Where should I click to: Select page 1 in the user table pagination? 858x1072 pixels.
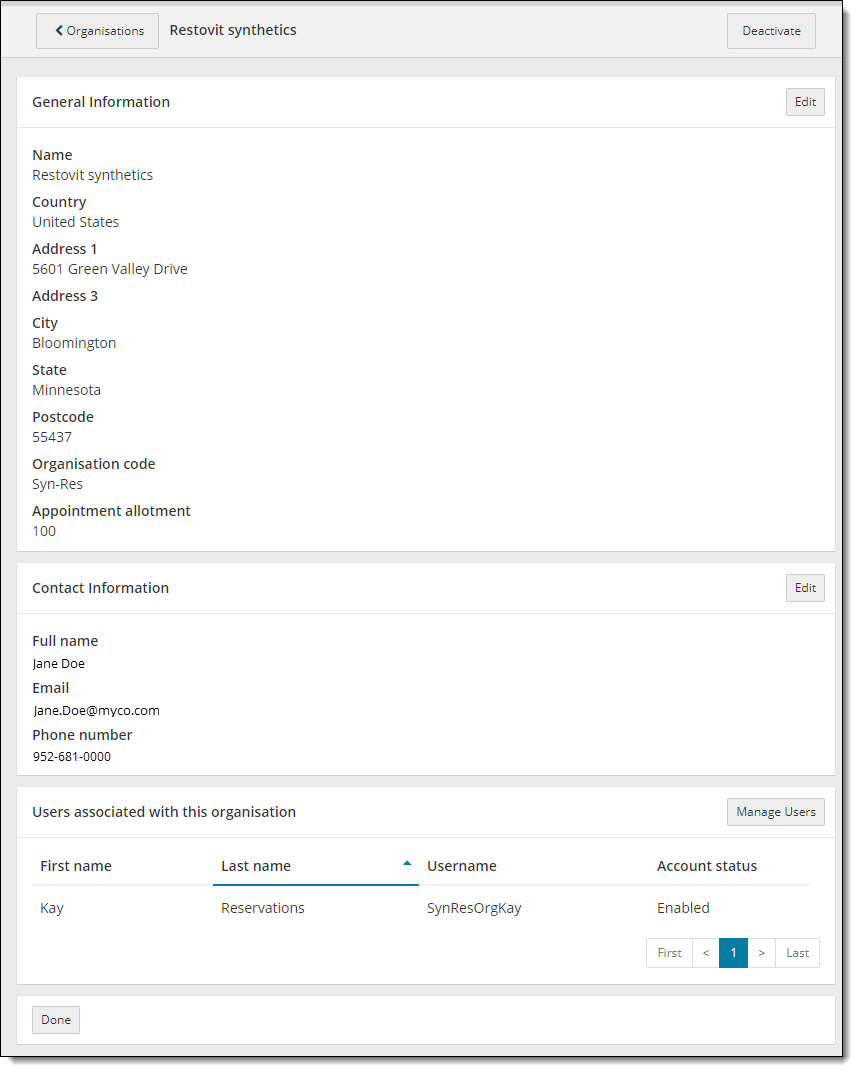click(734, 953)
